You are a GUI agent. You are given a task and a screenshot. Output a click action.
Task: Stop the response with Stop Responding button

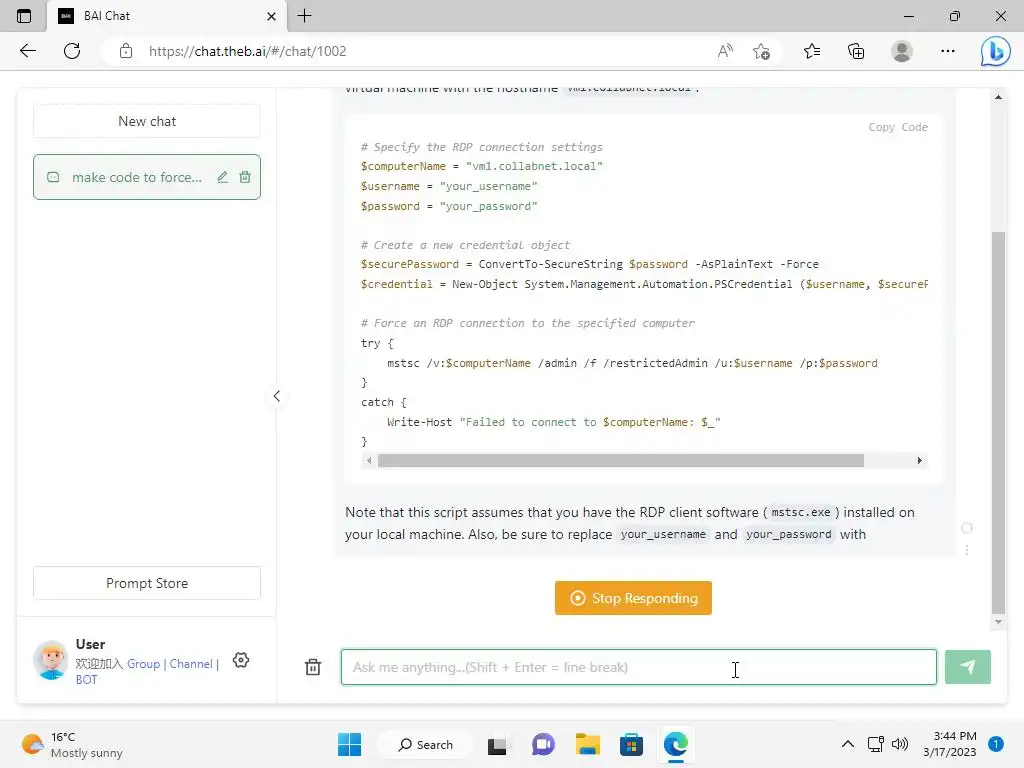633,598
